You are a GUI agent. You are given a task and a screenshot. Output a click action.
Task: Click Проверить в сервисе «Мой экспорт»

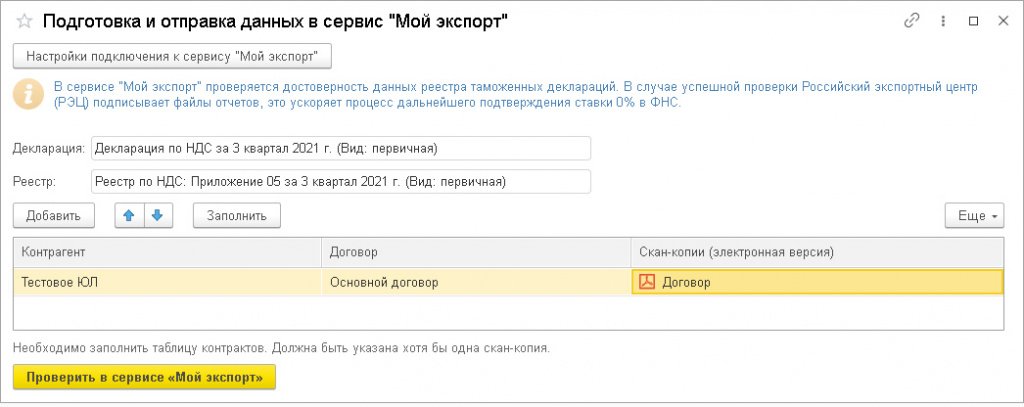click(x=144, y=377)
